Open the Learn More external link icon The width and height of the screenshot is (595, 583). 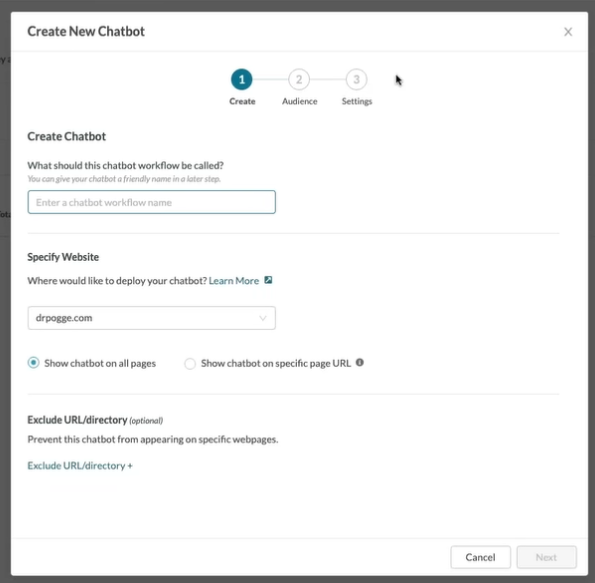click(268, 280)
